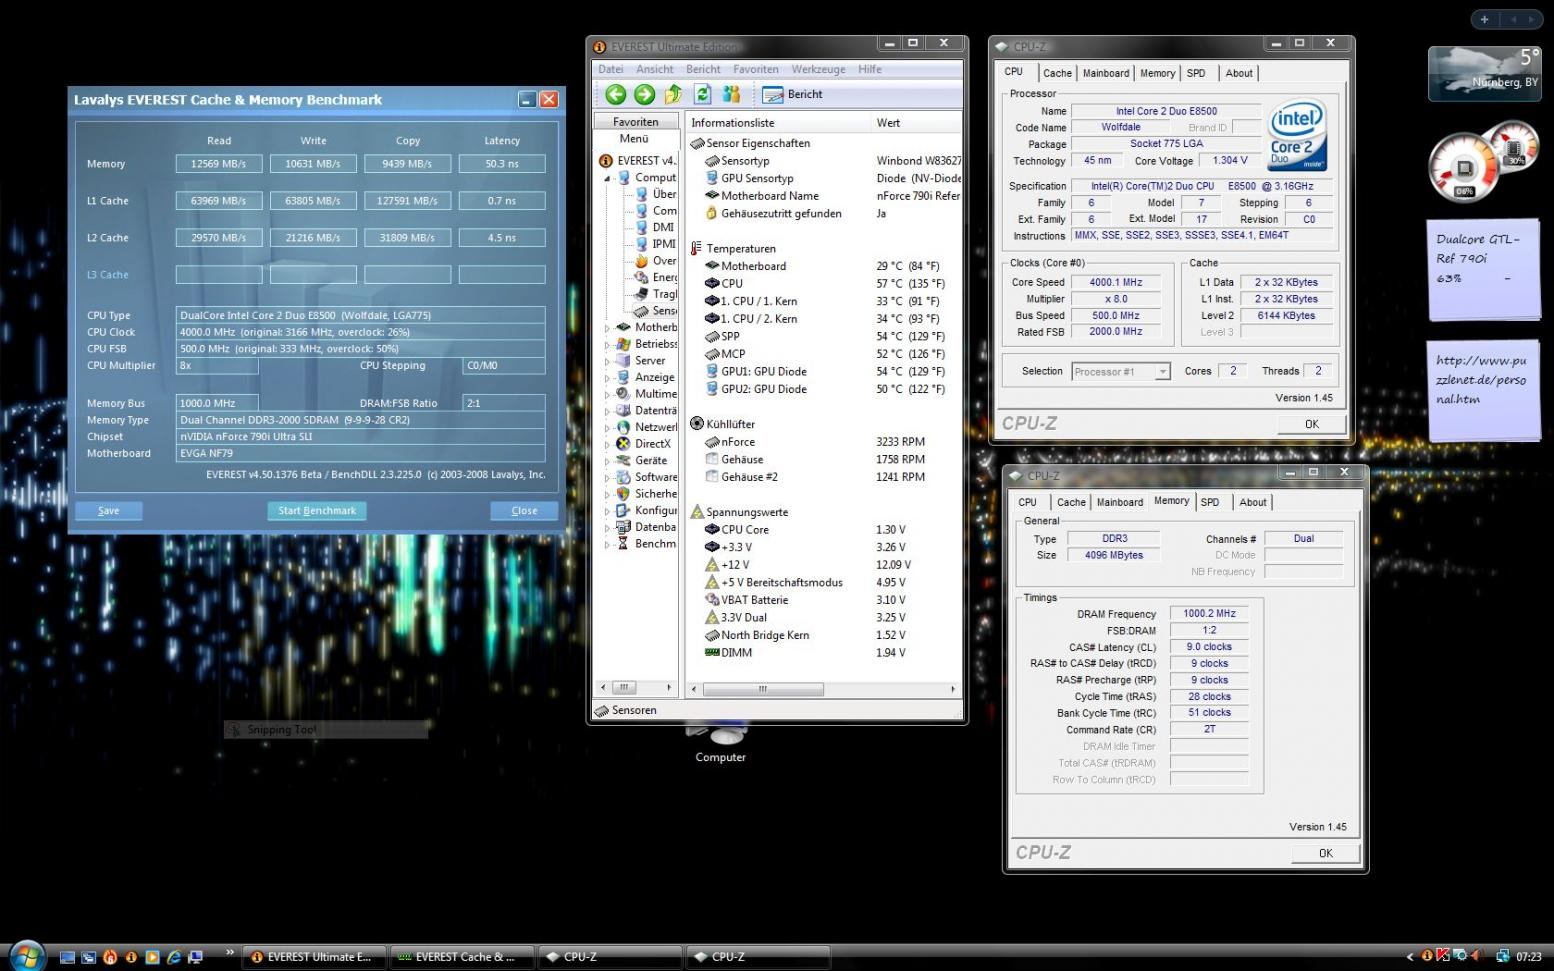Click Internet Explorer quick launch icon
The image size is (1554, 971).
click(x=173, y=957)
